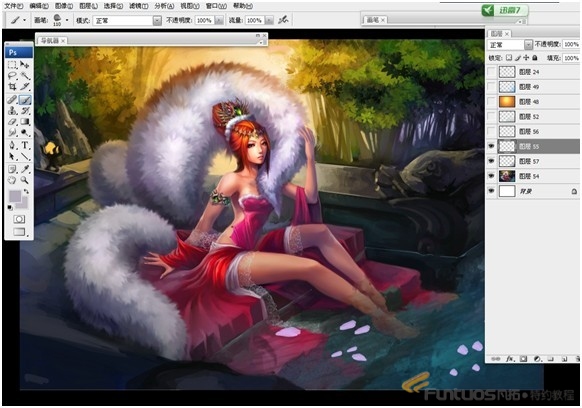582x408 pixels.
Task: Select the Rectangular Marquee tool
Action: tap(13, 65)
